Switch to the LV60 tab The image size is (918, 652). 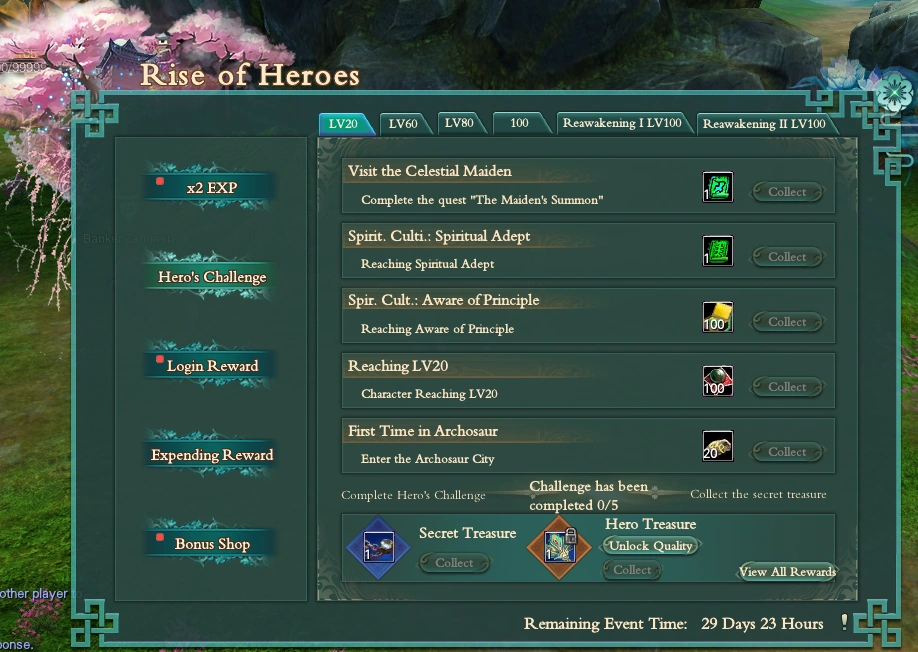(x=403, y=123)
